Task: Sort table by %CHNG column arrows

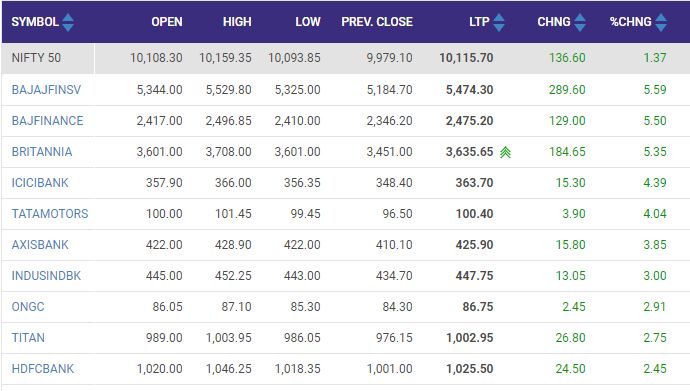Action: pyautogui.click(x=661, y=22)
